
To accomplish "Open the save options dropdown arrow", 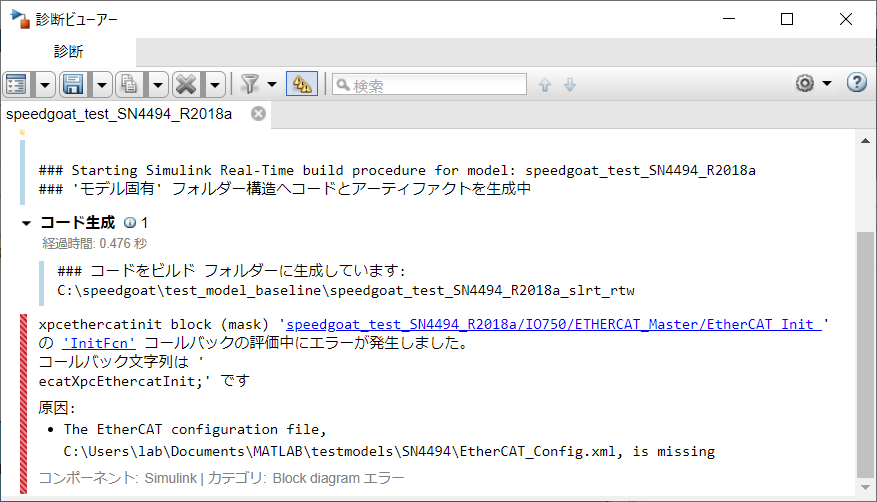I will coord(102,86).
